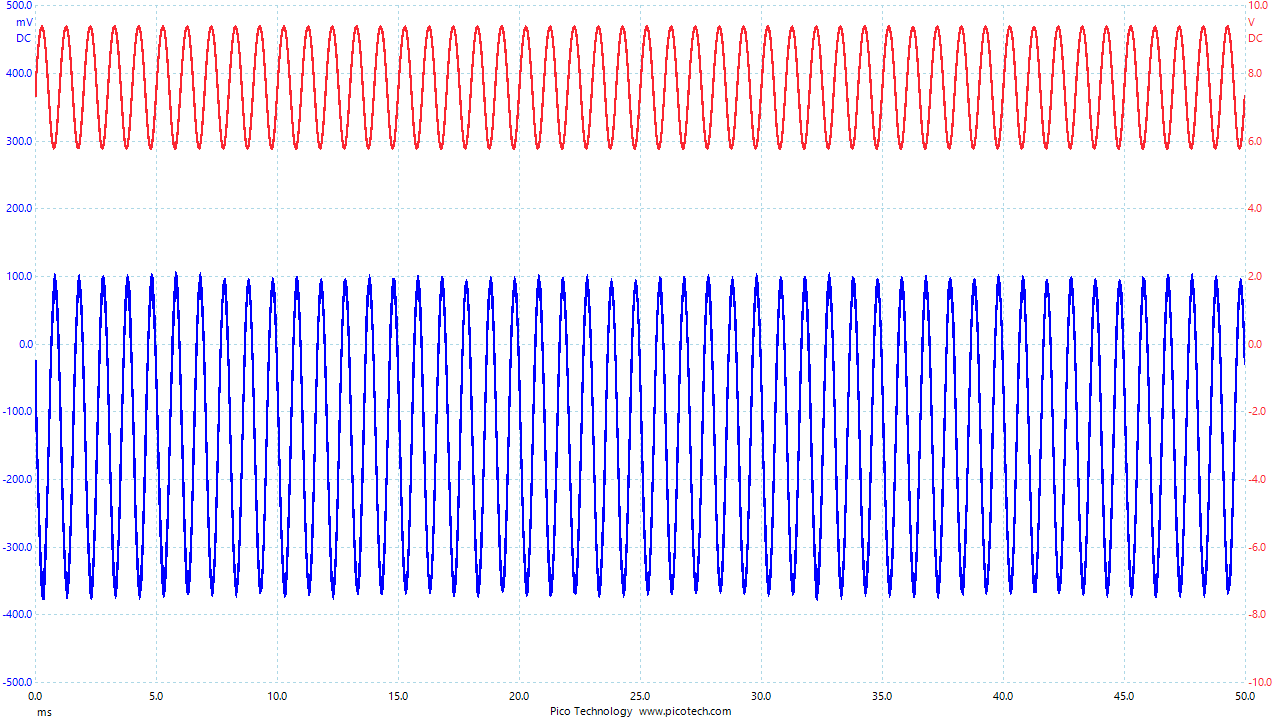Click the blue 300.0 axis label
1280x720 pixels.
(x=19, y=141)
